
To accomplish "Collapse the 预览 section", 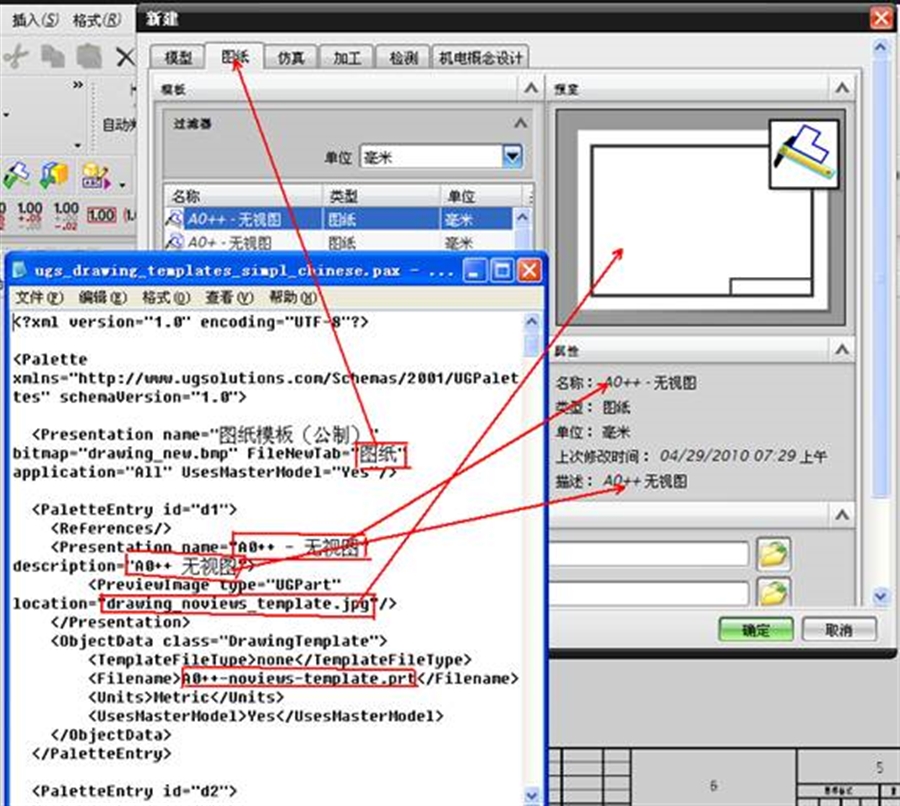I will pos(842,88).
